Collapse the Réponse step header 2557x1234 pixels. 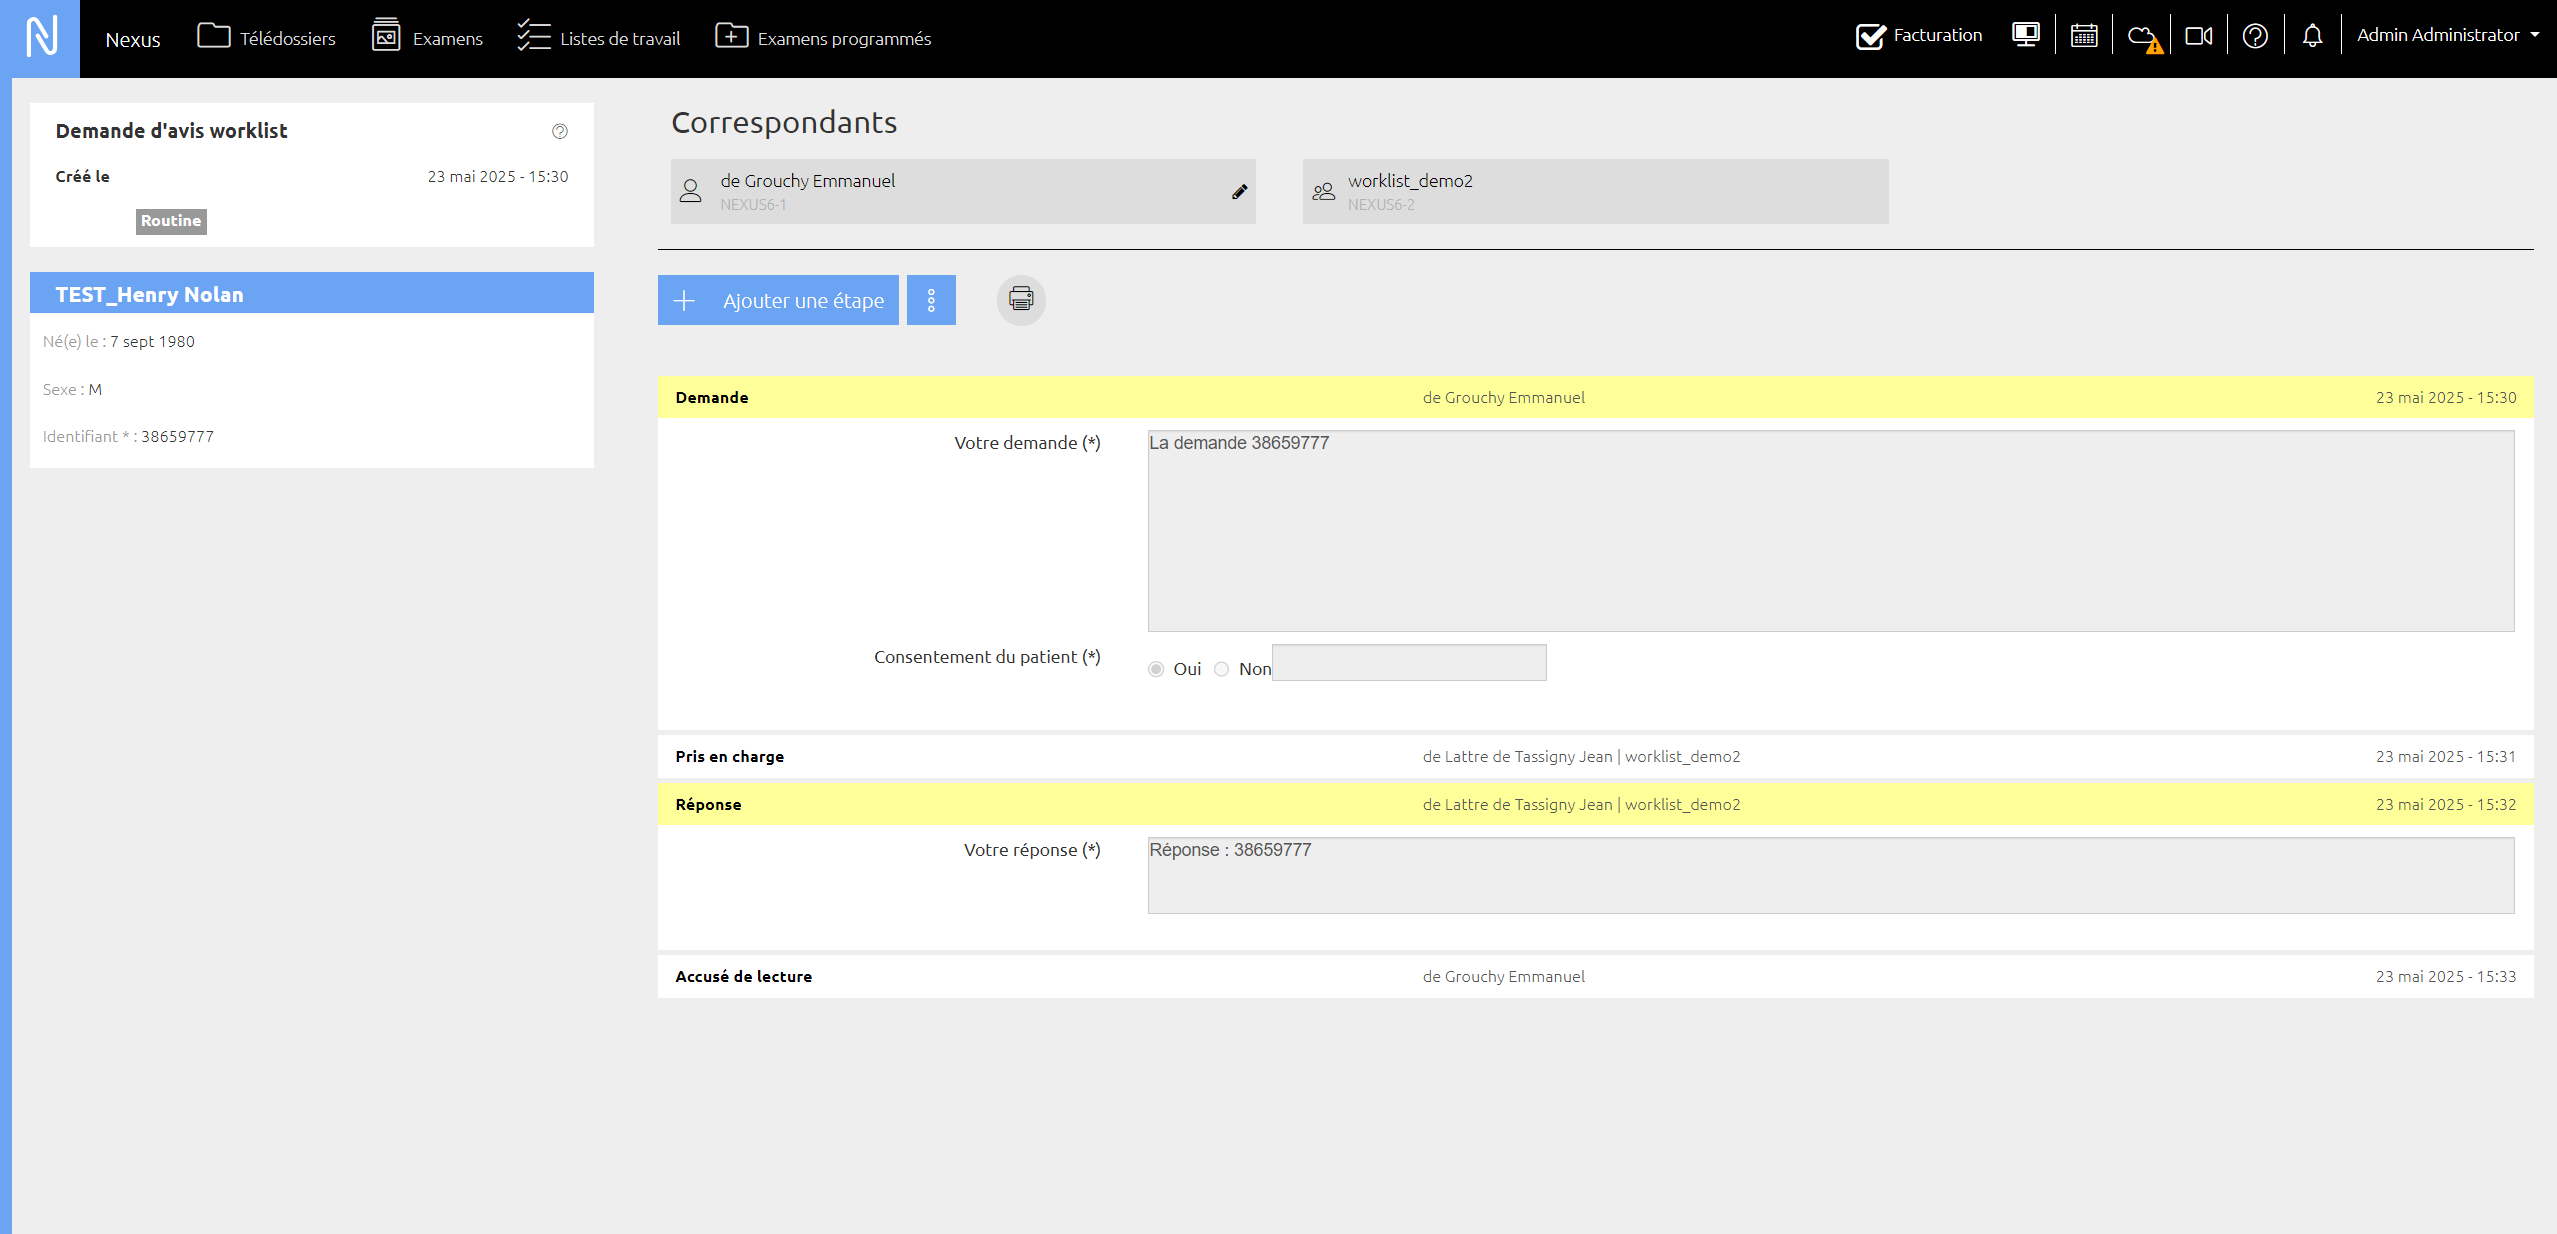pos(1595,804)
